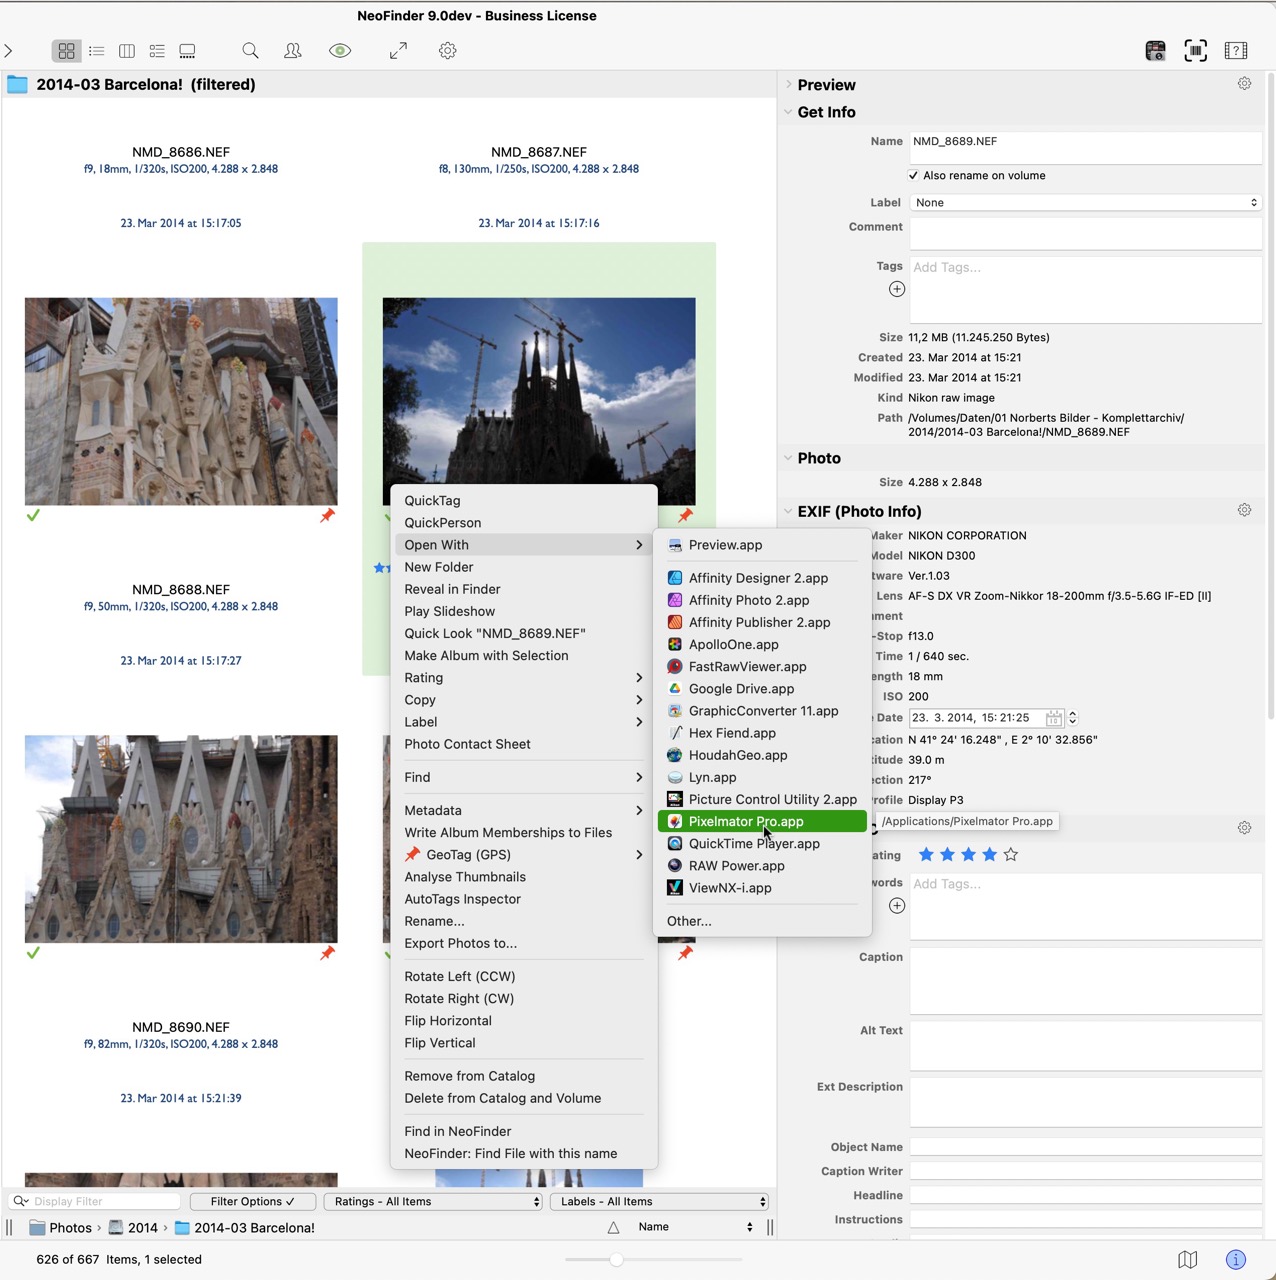Set rating to the fourth star
Screen dimensions: 1276x1280
[x=989, y=855]
